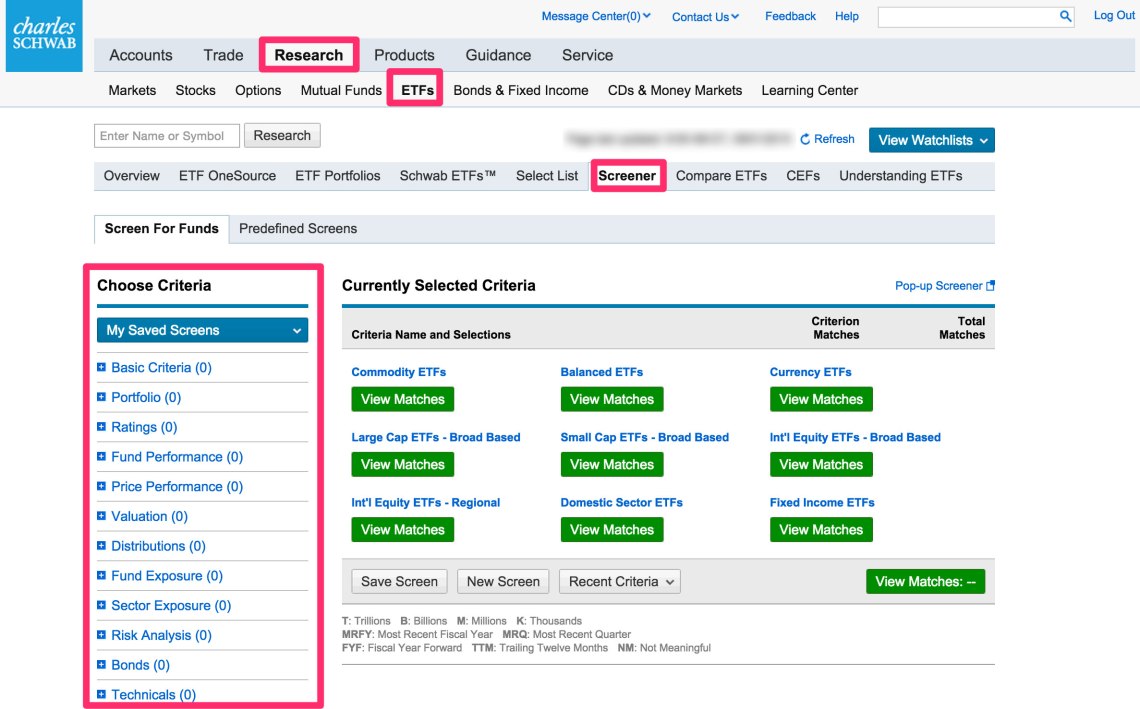The width and height of the screenshot is (1140, 709).
Task: View matches for Currency ETFs
Action: click(x=822, y=399)
